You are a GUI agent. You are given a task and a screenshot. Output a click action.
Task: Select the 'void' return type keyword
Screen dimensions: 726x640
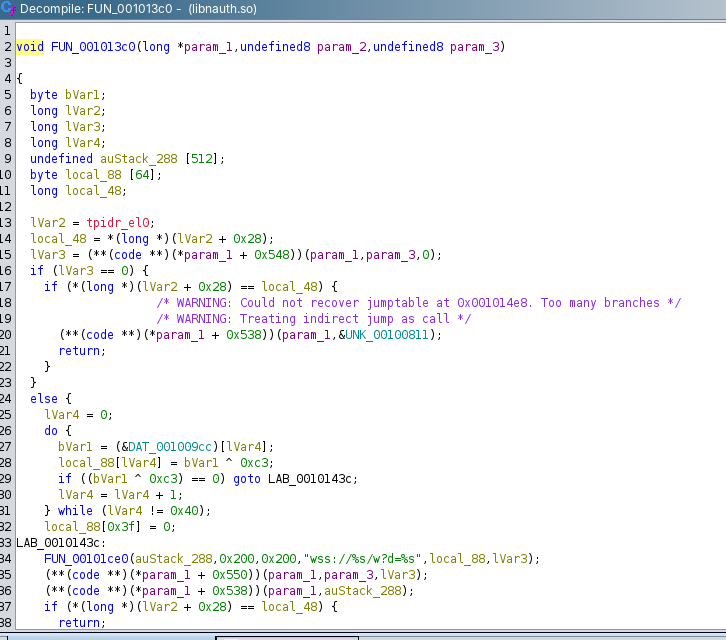tap(30, 47)
